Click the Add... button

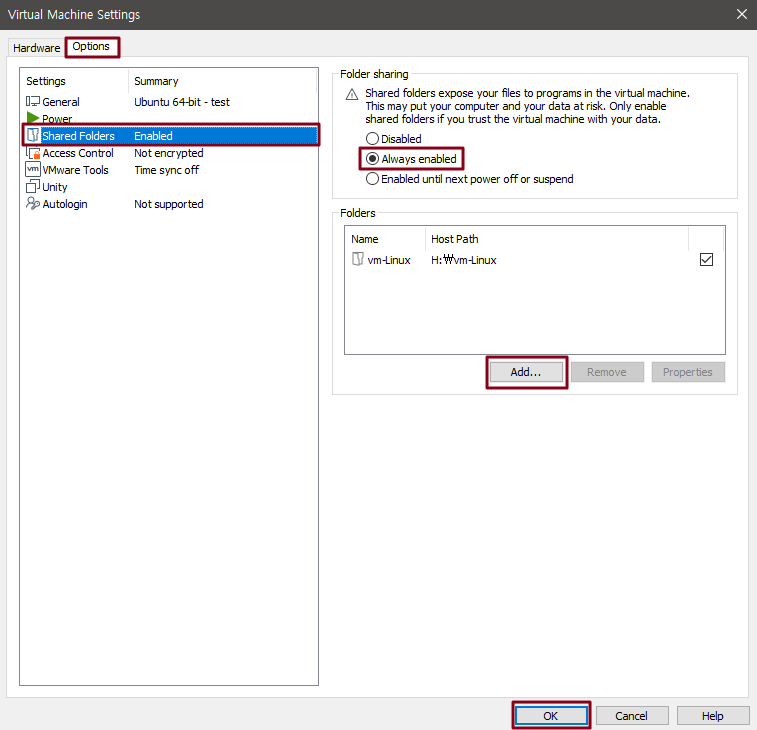pos(526,372)
